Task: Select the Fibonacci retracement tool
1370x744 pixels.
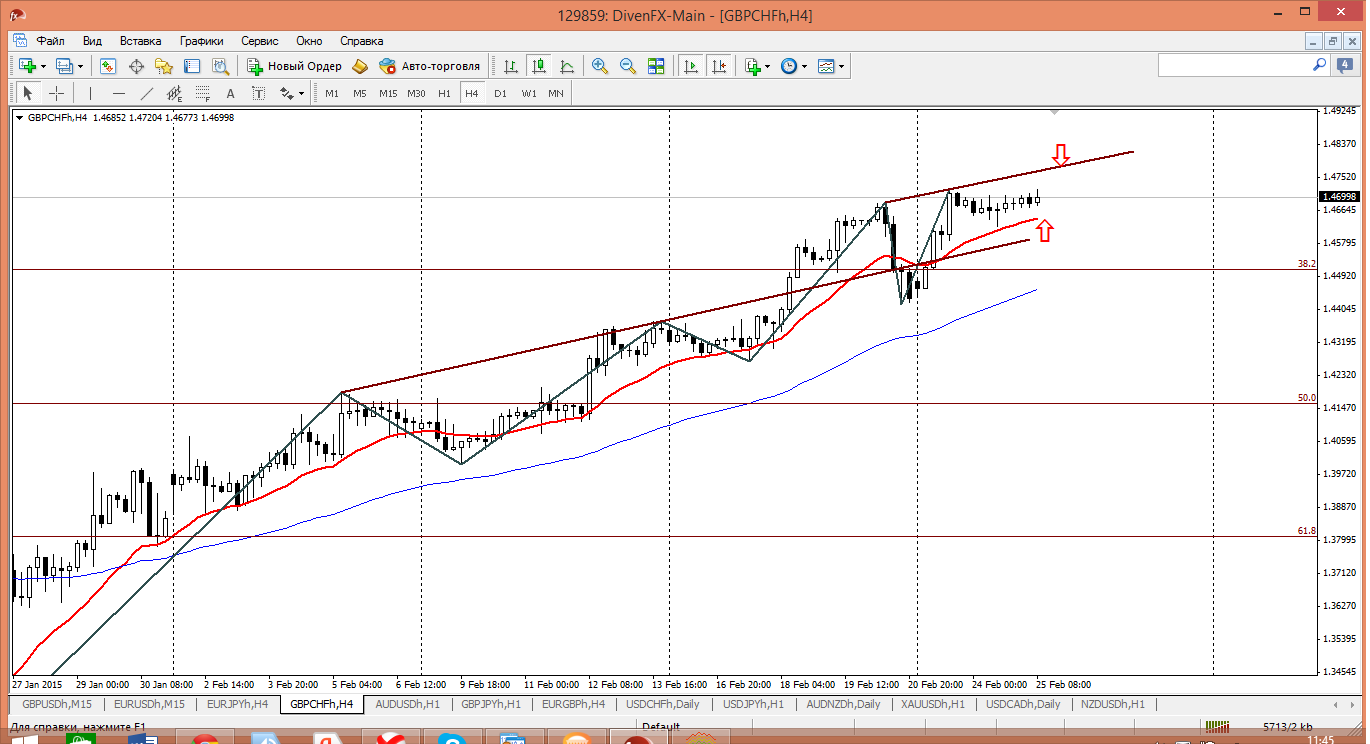Action: (x=203, y=93)
